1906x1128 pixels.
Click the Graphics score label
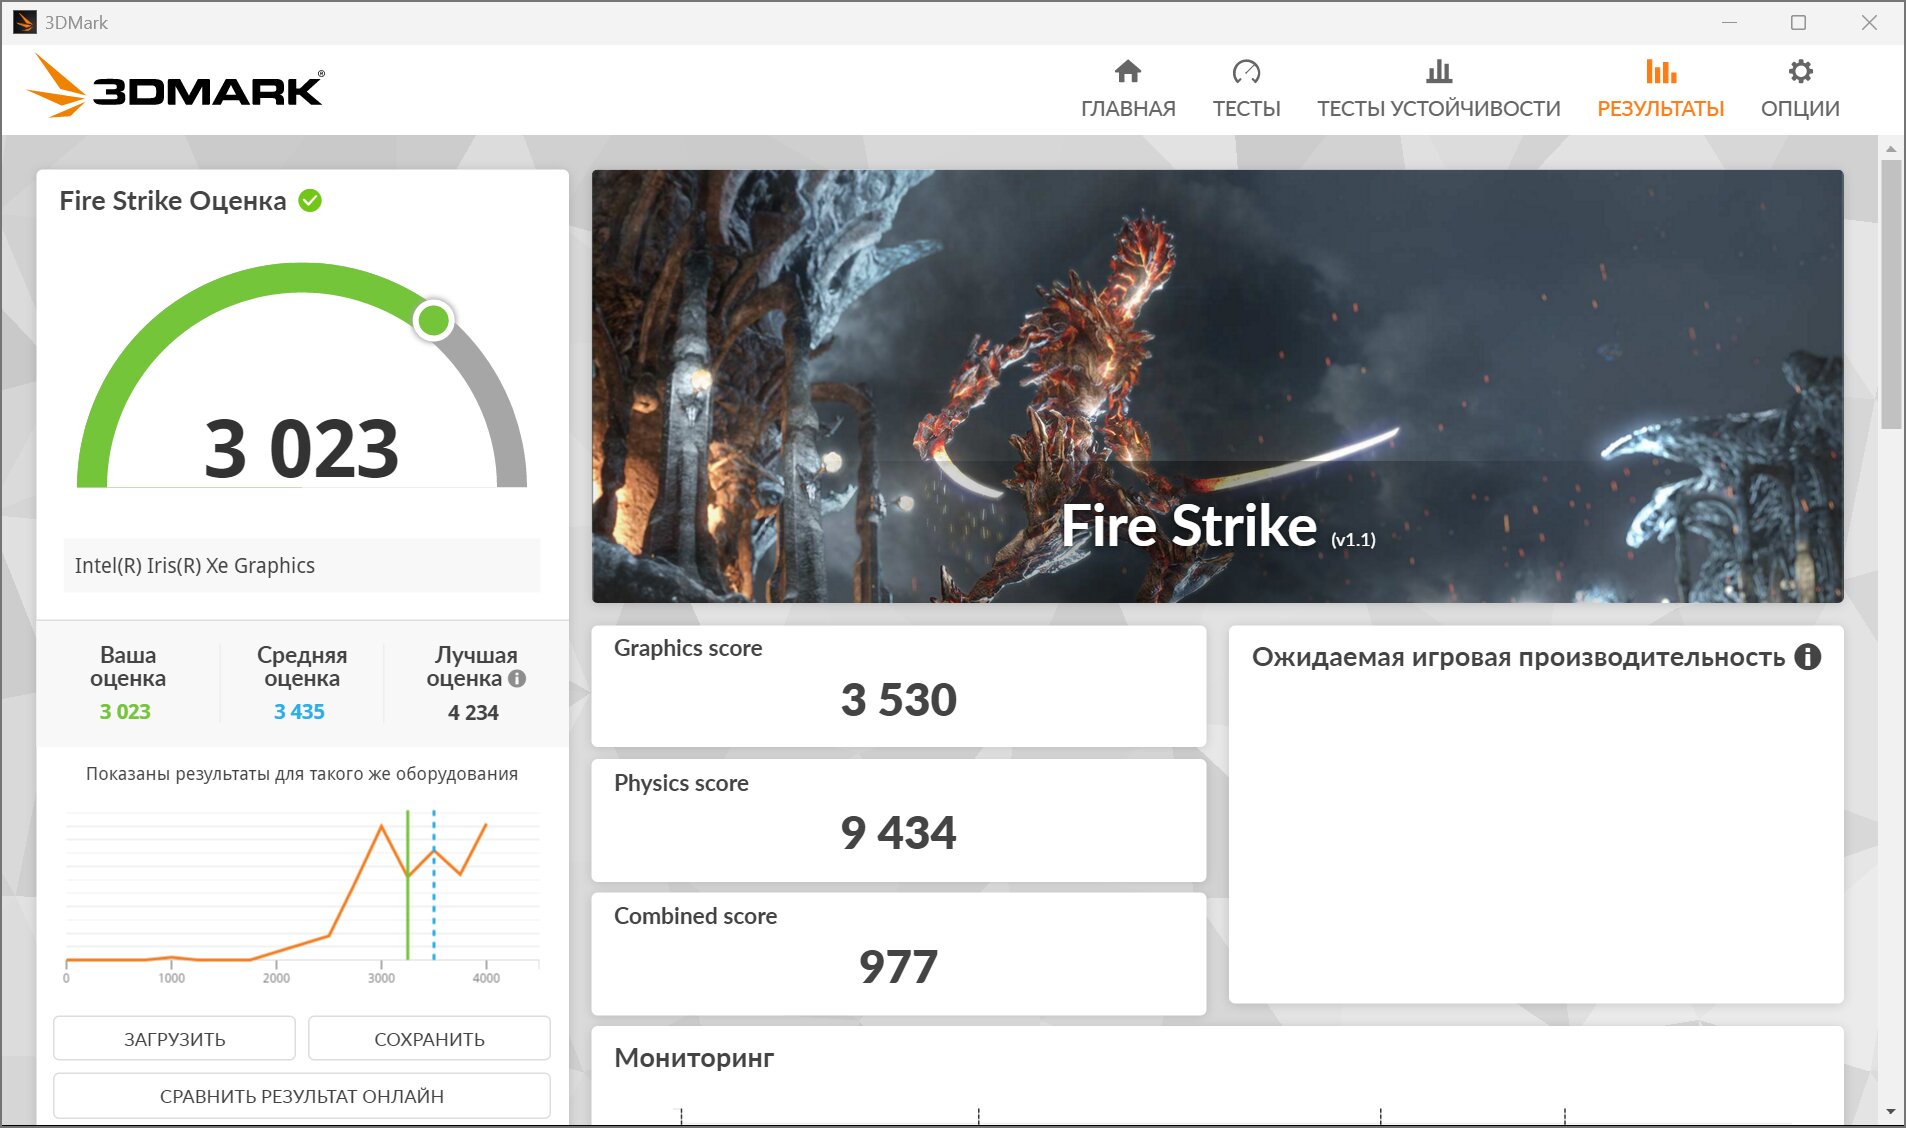[x=688, y=648]
